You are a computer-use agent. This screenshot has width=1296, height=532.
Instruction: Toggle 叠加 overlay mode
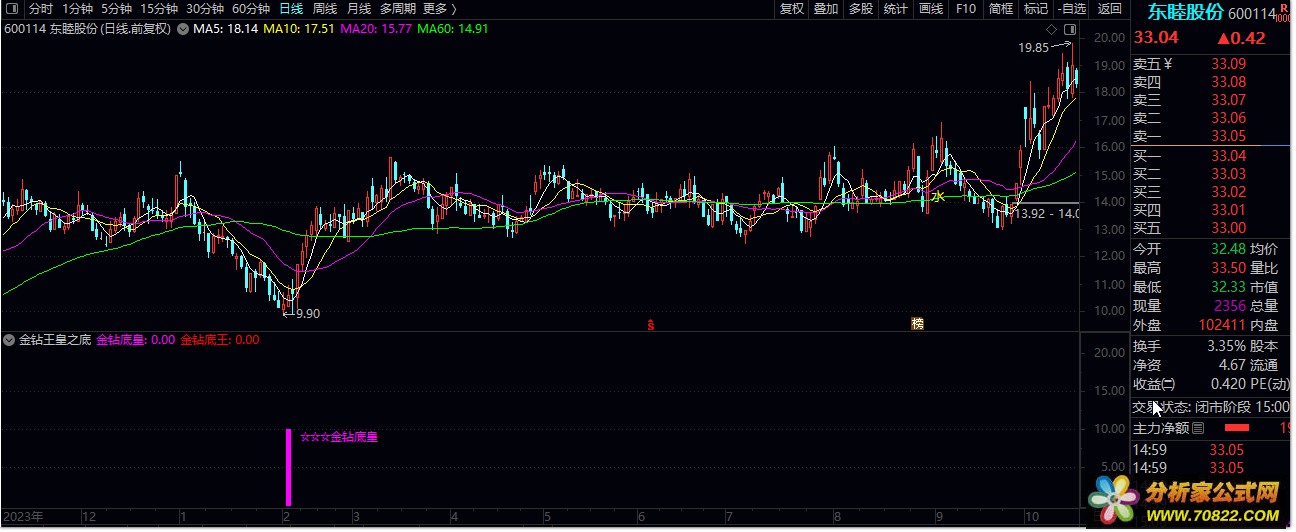(x=825, y=9)
